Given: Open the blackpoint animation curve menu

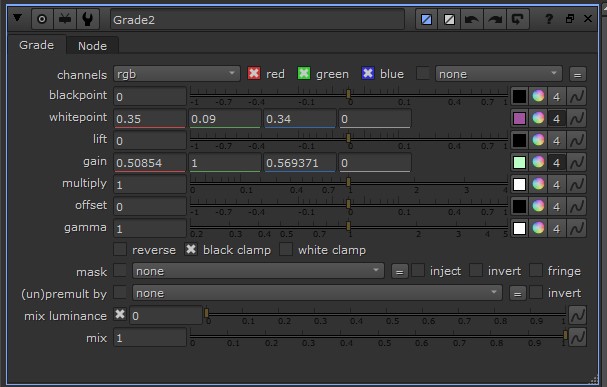Looking at the screenshot, I should (577, 96).
